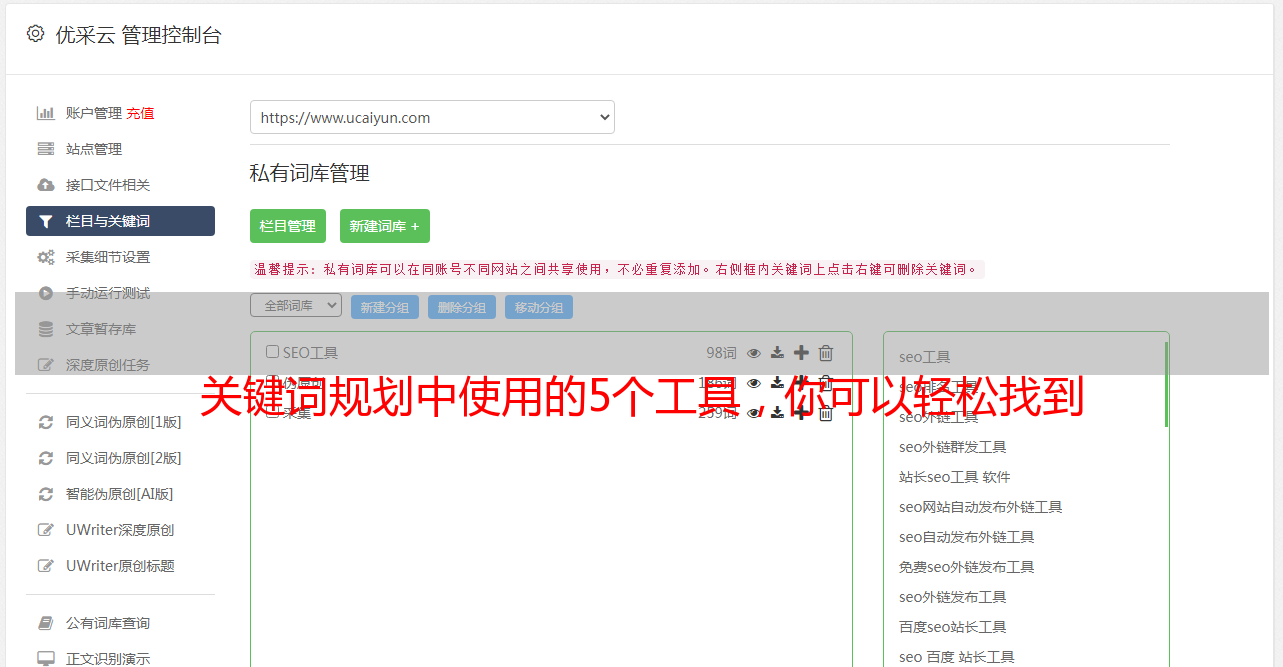1283x667 pixels.
Task: Click the edit icon beside UWriter原创标题
Action: (46, 566)
